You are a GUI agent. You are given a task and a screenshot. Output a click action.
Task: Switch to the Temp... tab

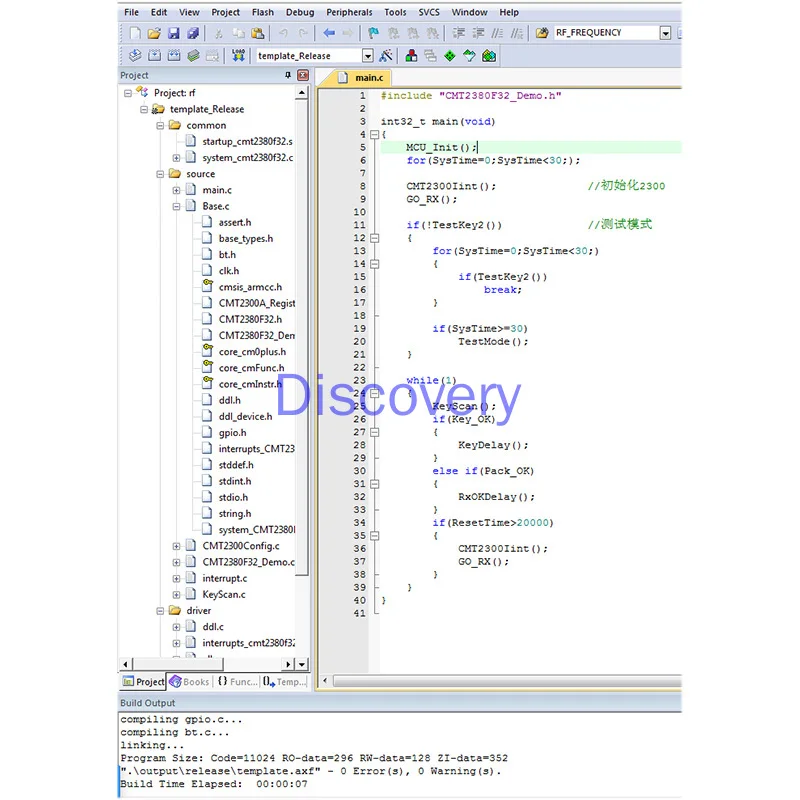pyautogui.click(x=285, y=682)
